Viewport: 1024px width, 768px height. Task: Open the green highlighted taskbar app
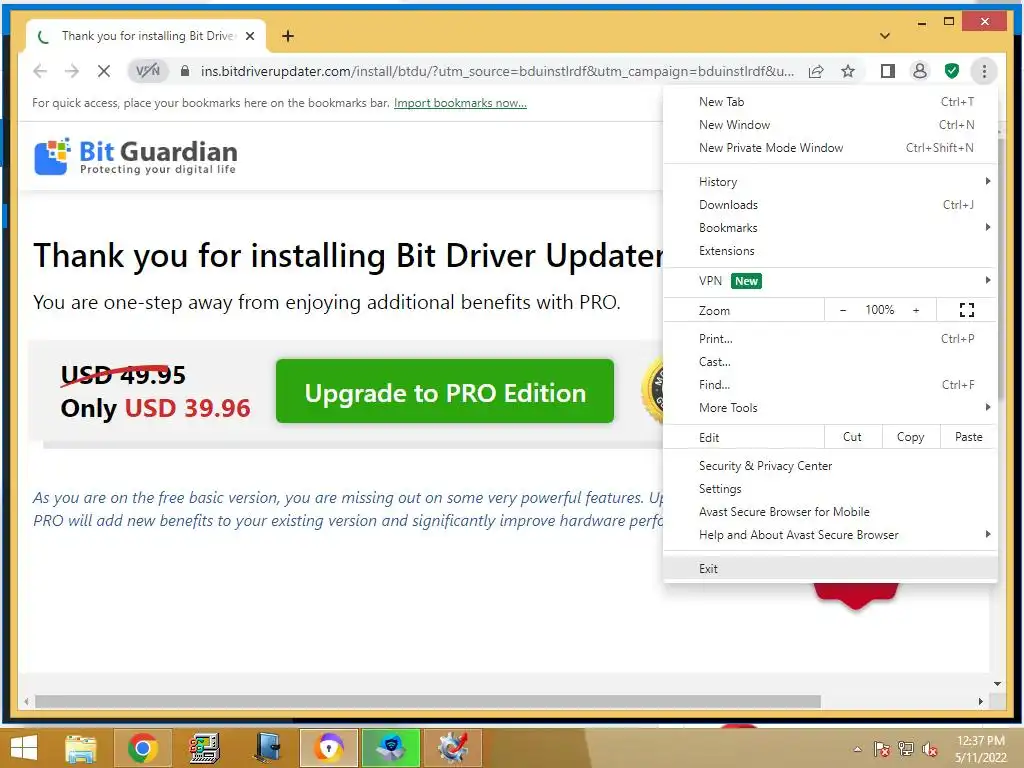391,748
